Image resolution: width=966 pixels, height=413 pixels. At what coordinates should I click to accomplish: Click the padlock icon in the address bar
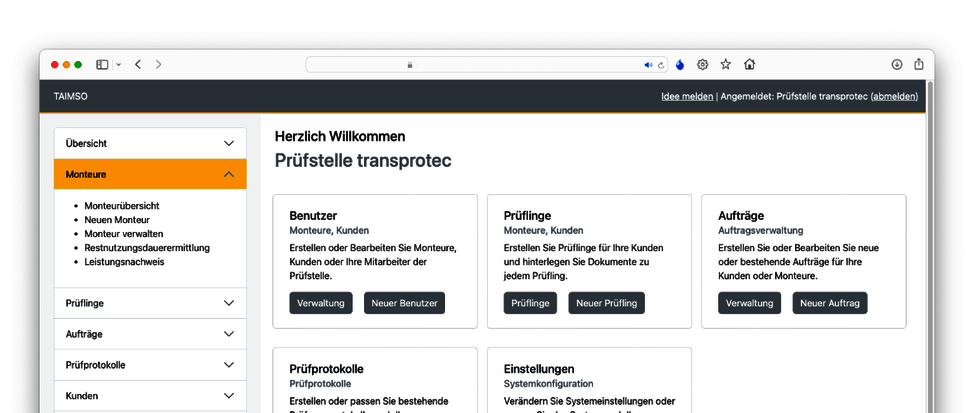[x=410, y=65]
